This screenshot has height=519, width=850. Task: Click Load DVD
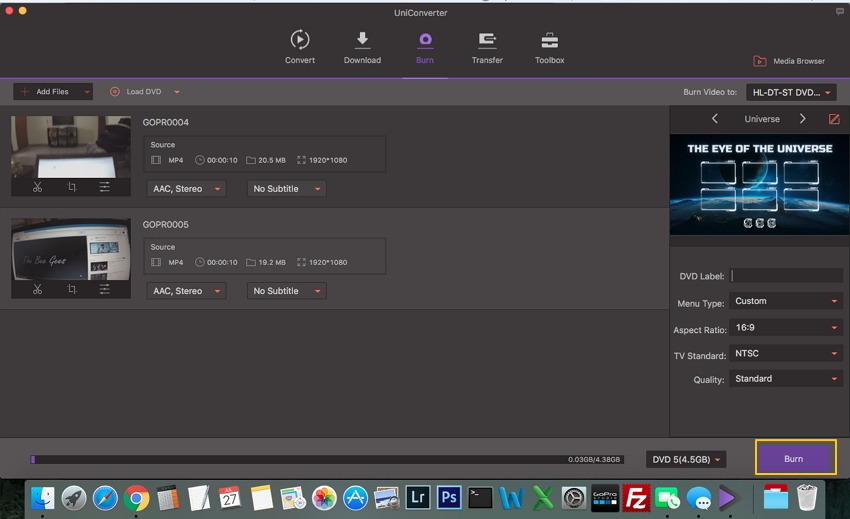136,92
